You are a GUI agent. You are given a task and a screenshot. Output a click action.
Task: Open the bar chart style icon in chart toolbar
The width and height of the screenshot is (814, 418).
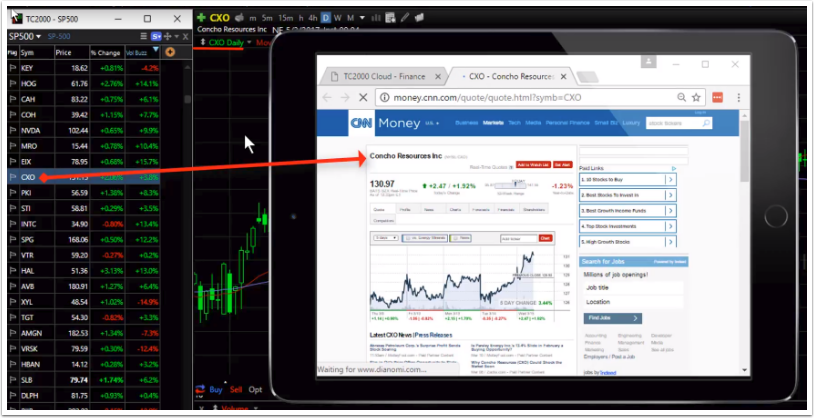point(376,18)
